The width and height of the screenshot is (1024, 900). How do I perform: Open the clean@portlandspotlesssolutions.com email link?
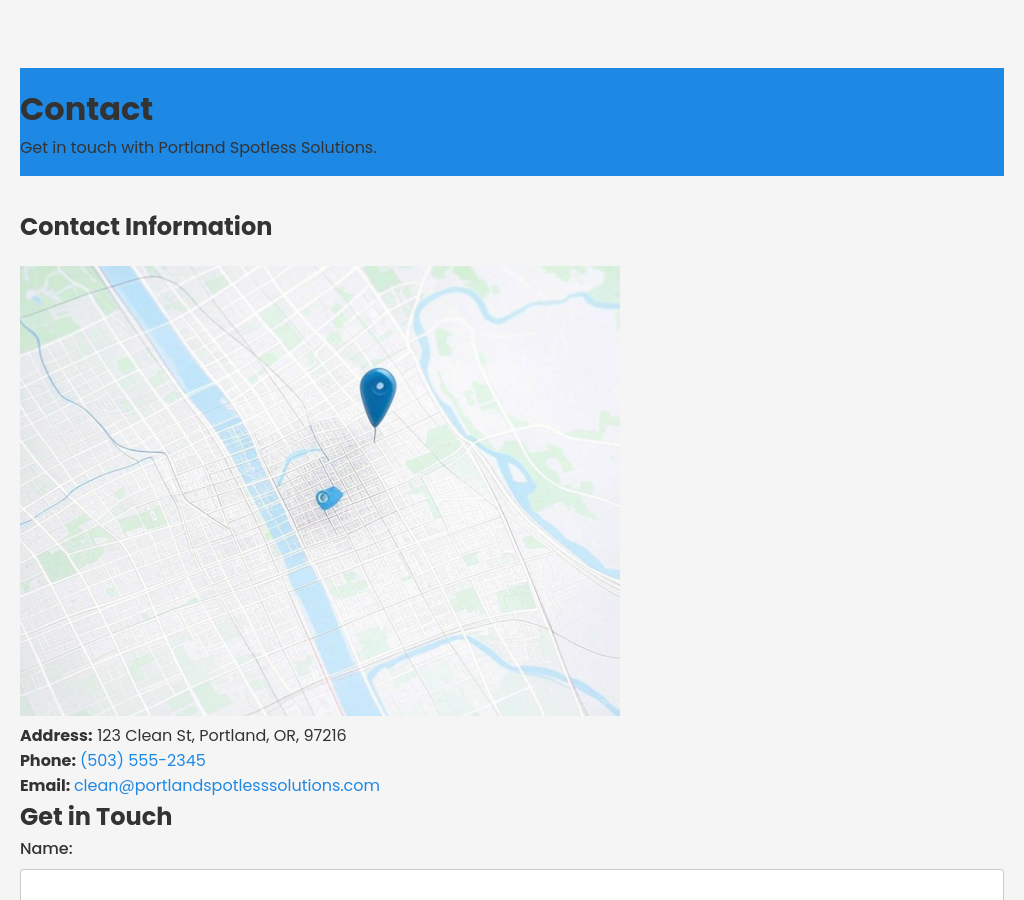coord(226,786)
